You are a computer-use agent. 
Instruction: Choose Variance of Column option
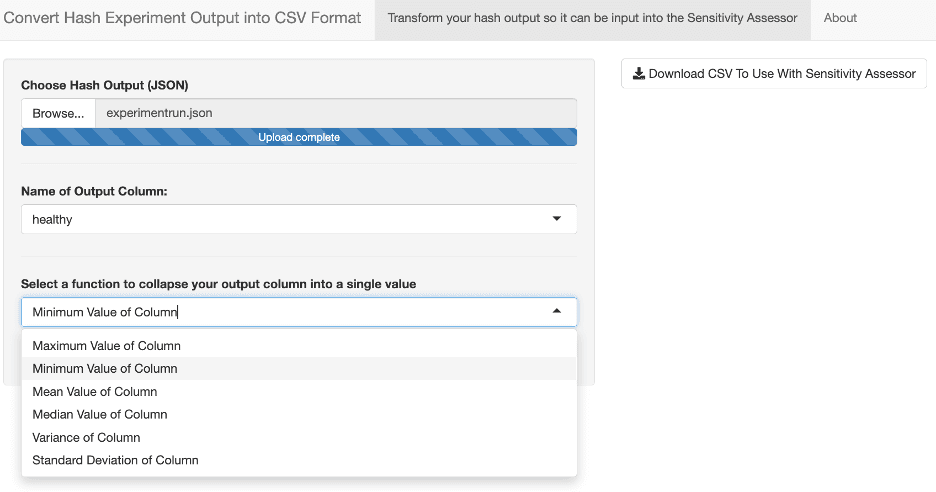tap(86, 438)
